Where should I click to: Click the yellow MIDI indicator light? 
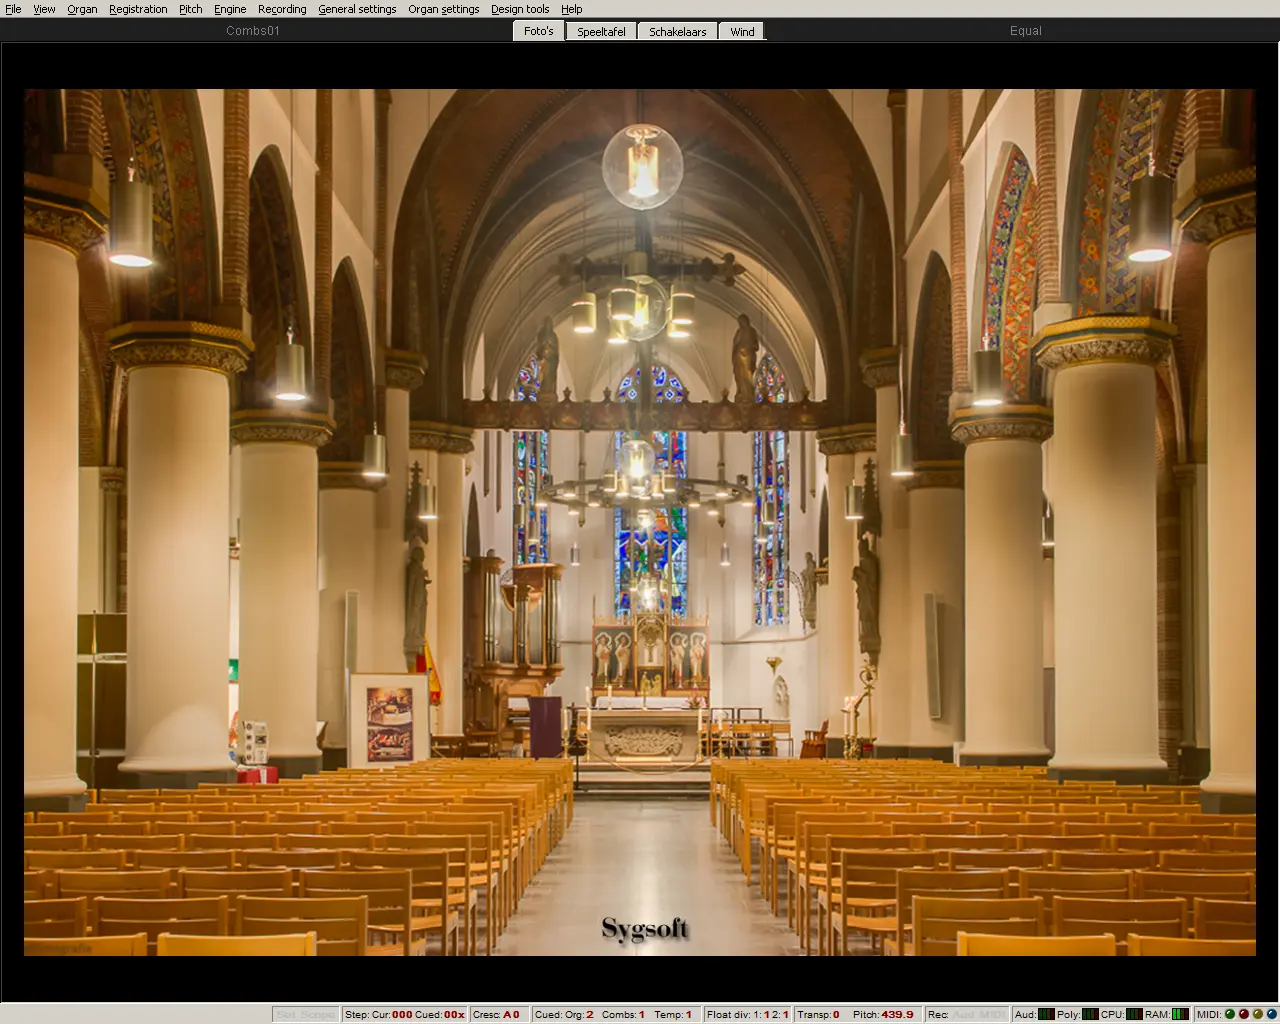click(1258, 1014)
